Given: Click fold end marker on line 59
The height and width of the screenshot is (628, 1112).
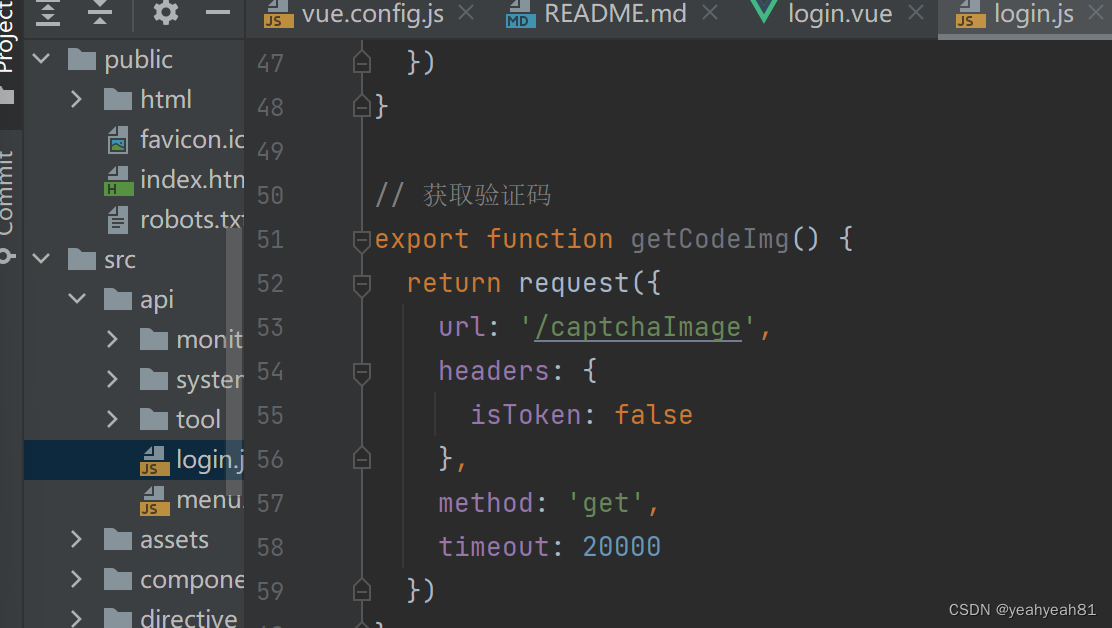Looking at the screenshot, I should coord(362,590).
